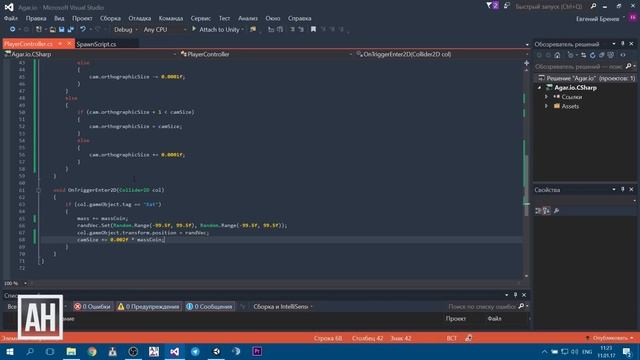640x360 pixels.
Task: Click the Find in Files toolbar icon
Action: coord(253,29)
